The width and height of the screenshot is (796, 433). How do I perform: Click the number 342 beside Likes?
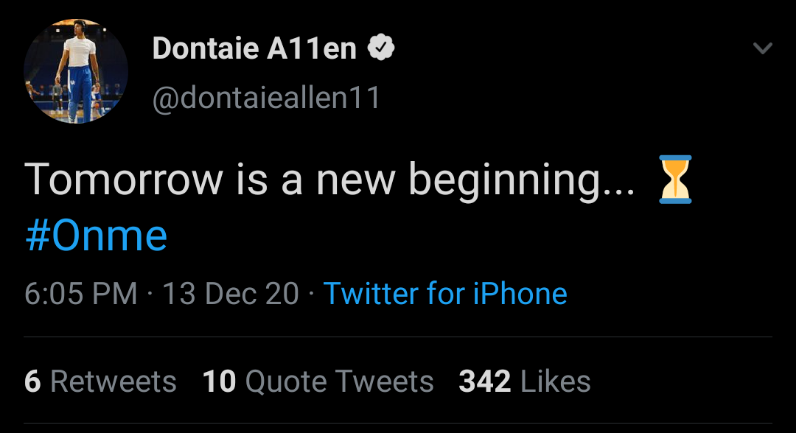coord(484,381)
